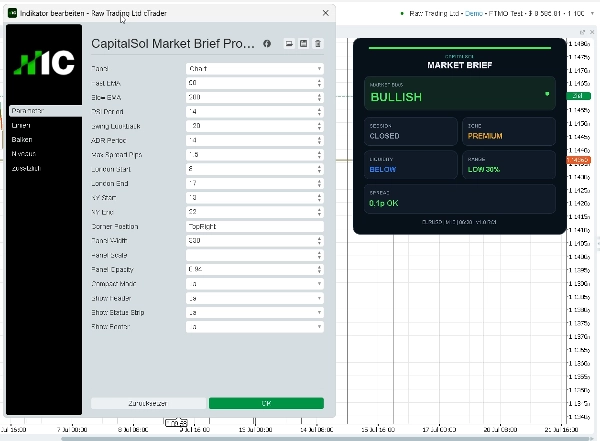Viewport: 600px width, 441px height.
Task: Expand the account selector dropdown arrow
Action: [x=592, y=13]
